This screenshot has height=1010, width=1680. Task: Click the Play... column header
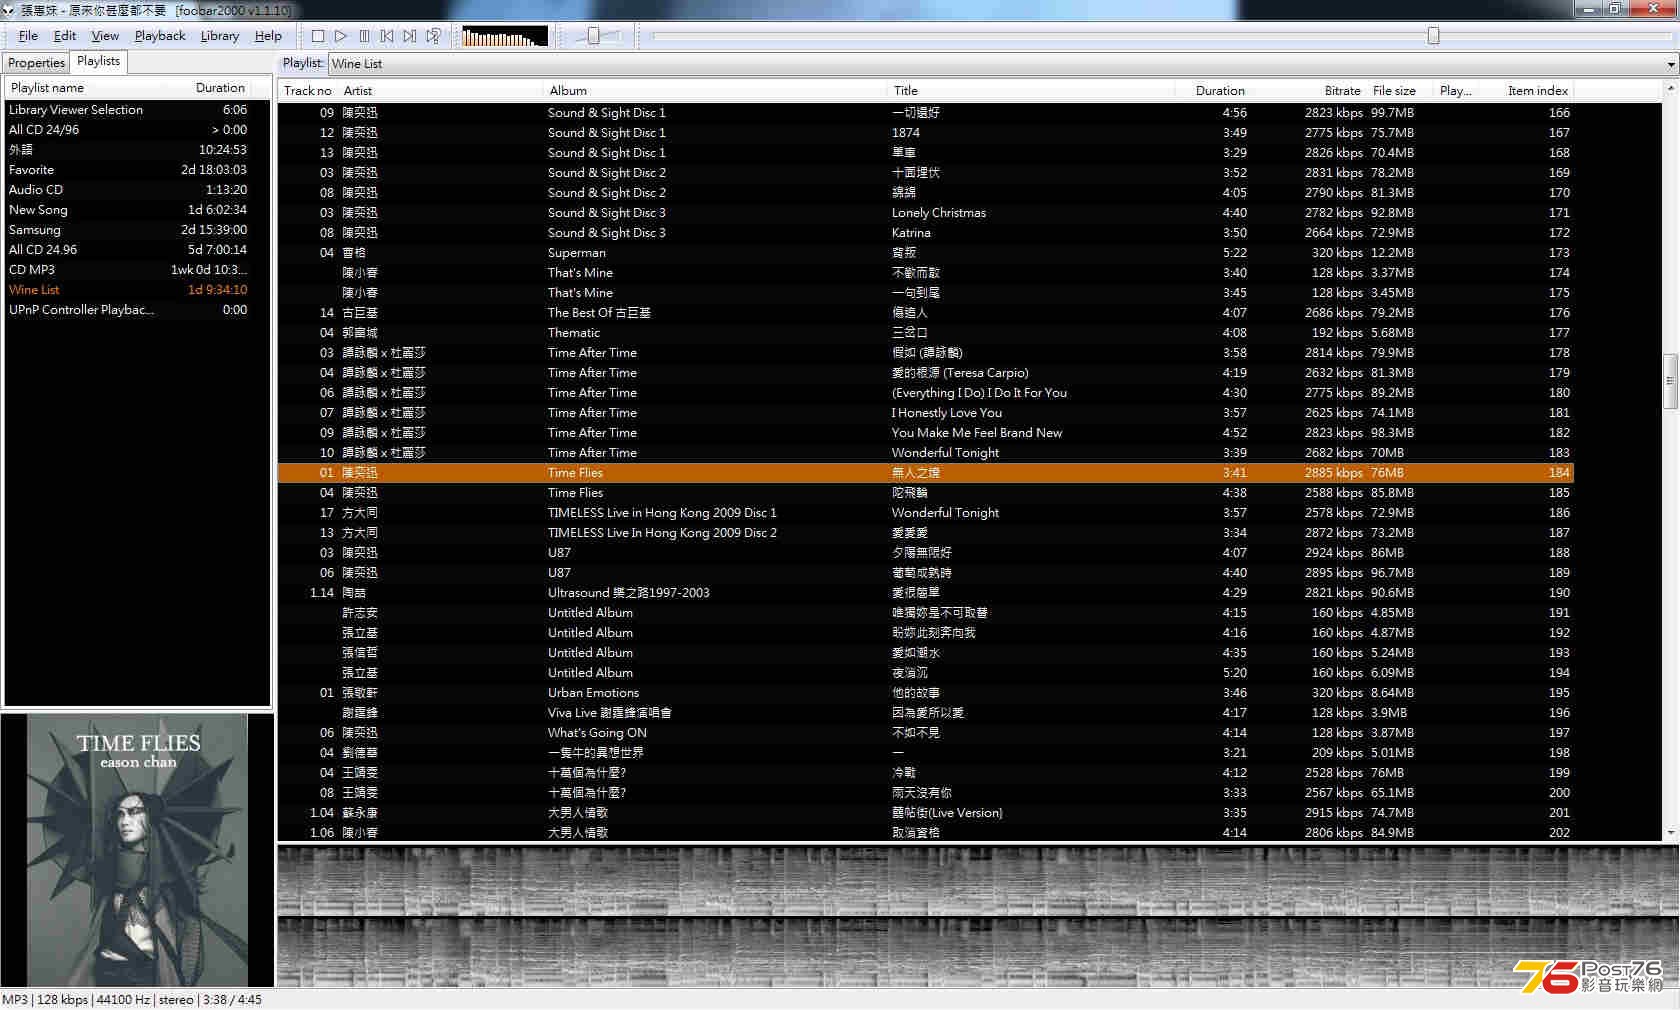pyautogui.click(x=1455, y=90)
